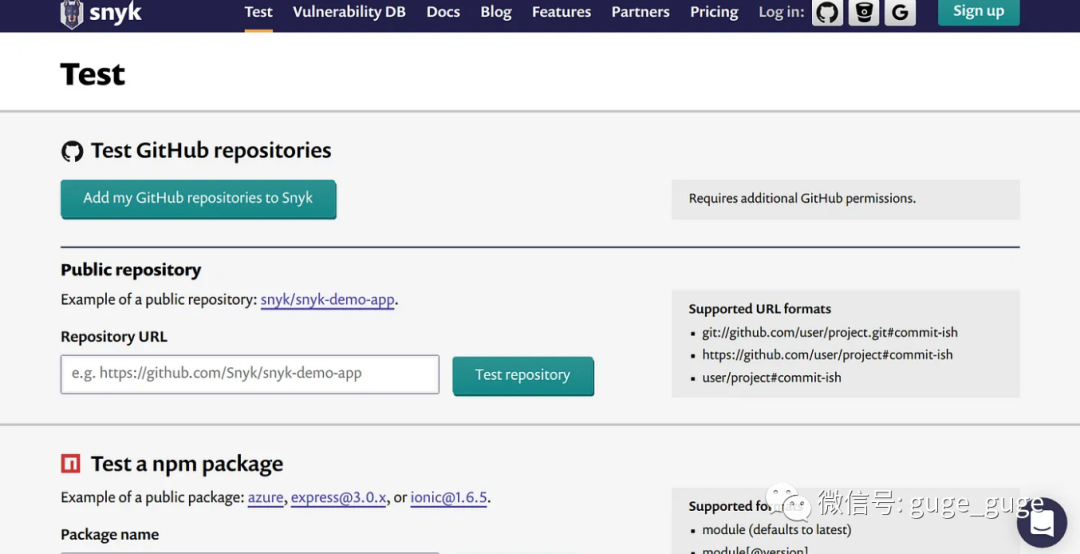
Task: Open the Blog page
Action: [496, 12]
